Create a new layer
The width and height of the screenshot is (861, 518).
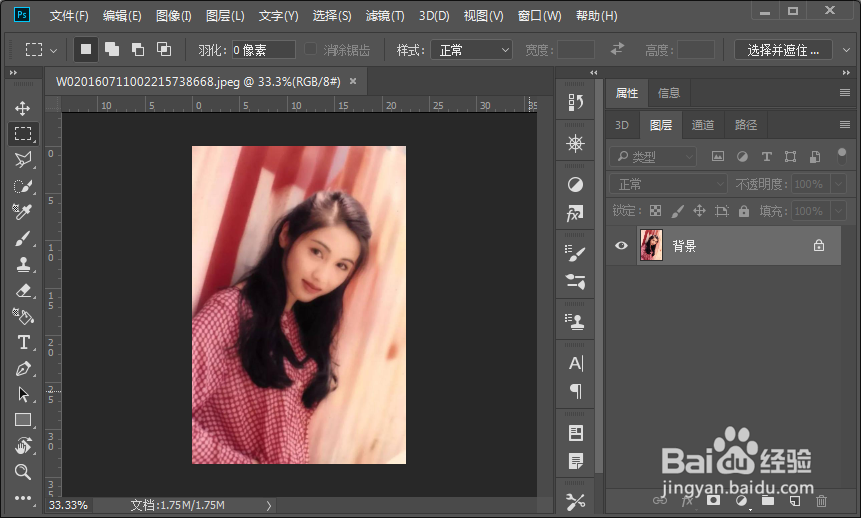(795, 500)
